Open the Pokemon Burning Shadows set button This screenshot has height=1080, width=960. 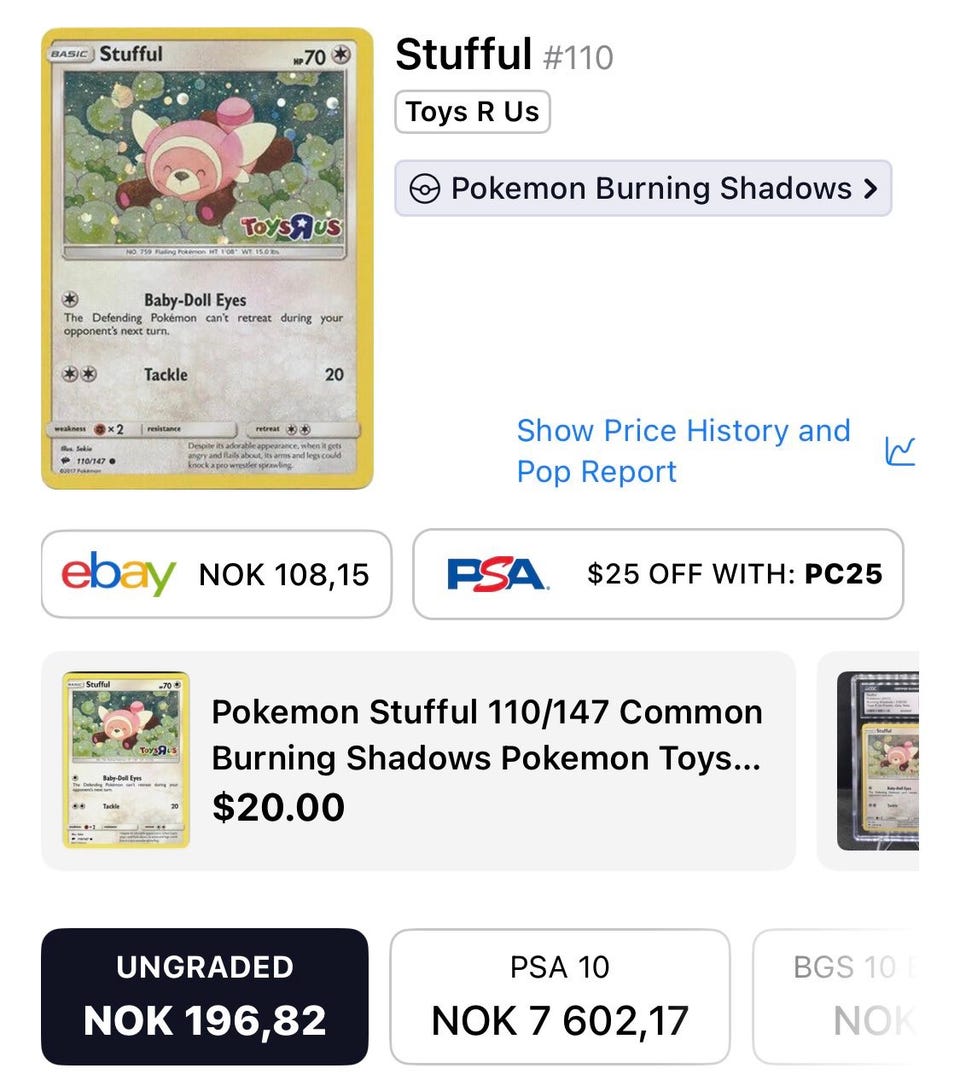(x=643, y=188)
